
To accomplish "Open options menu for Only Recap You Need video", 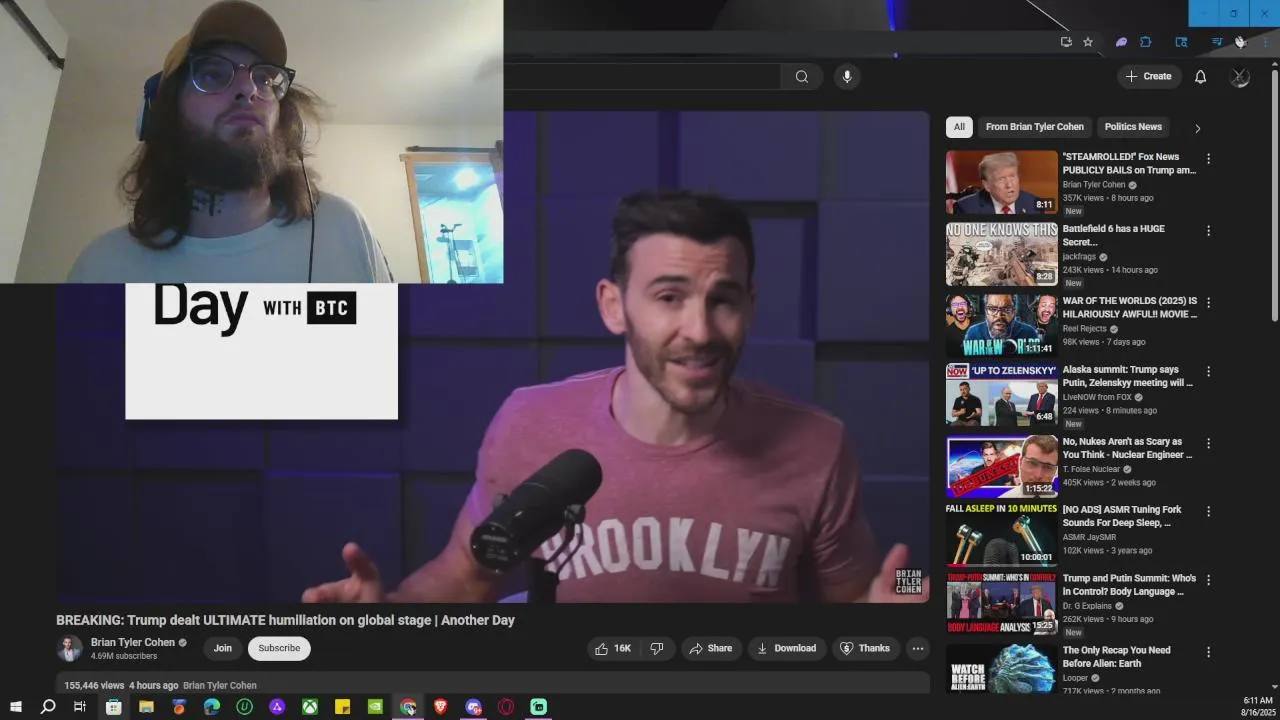I will 1208,652.
